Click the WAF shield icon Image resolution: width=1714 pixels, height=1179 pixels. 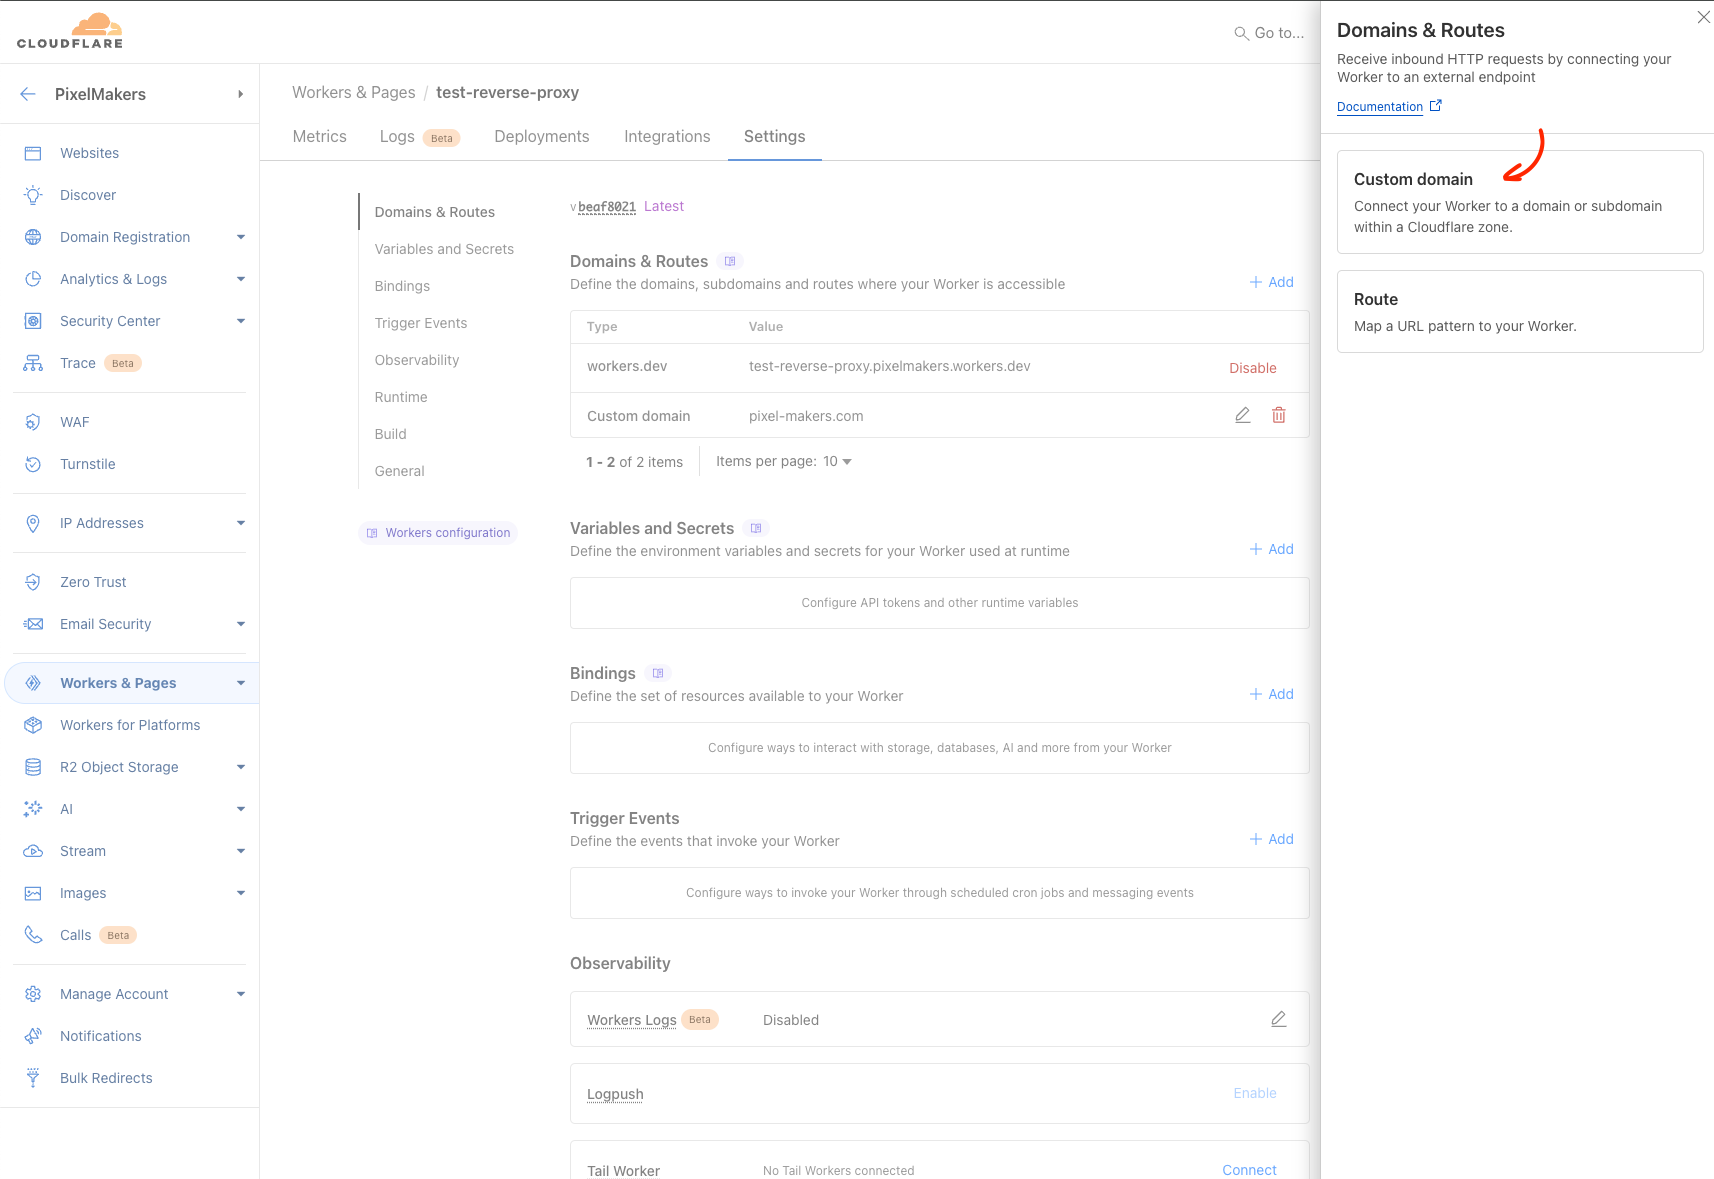point(33,422)
